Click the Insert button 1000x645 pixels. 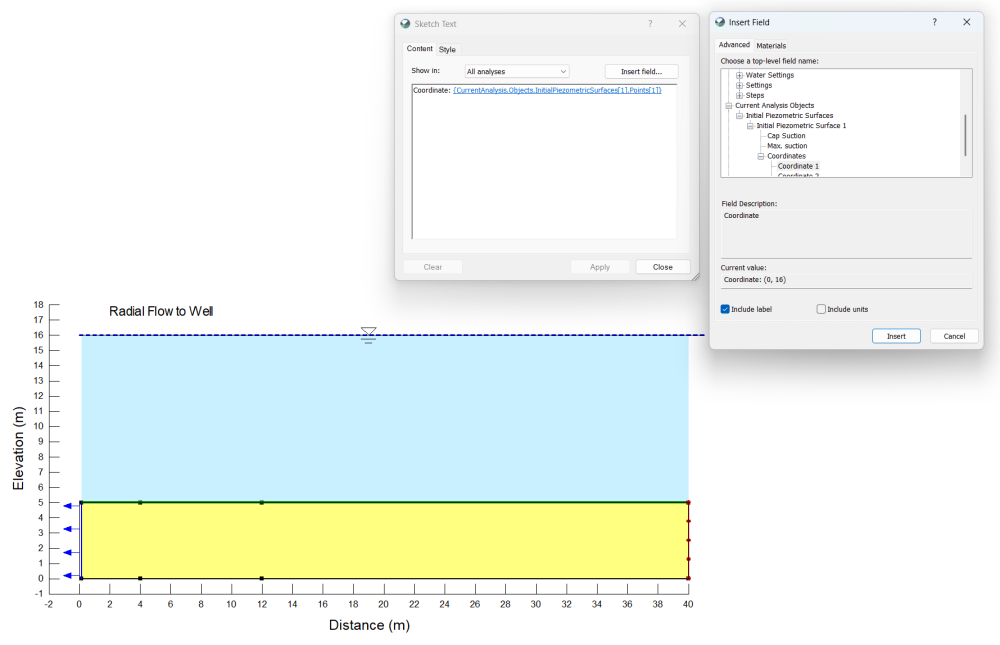(x=896, y=336)
